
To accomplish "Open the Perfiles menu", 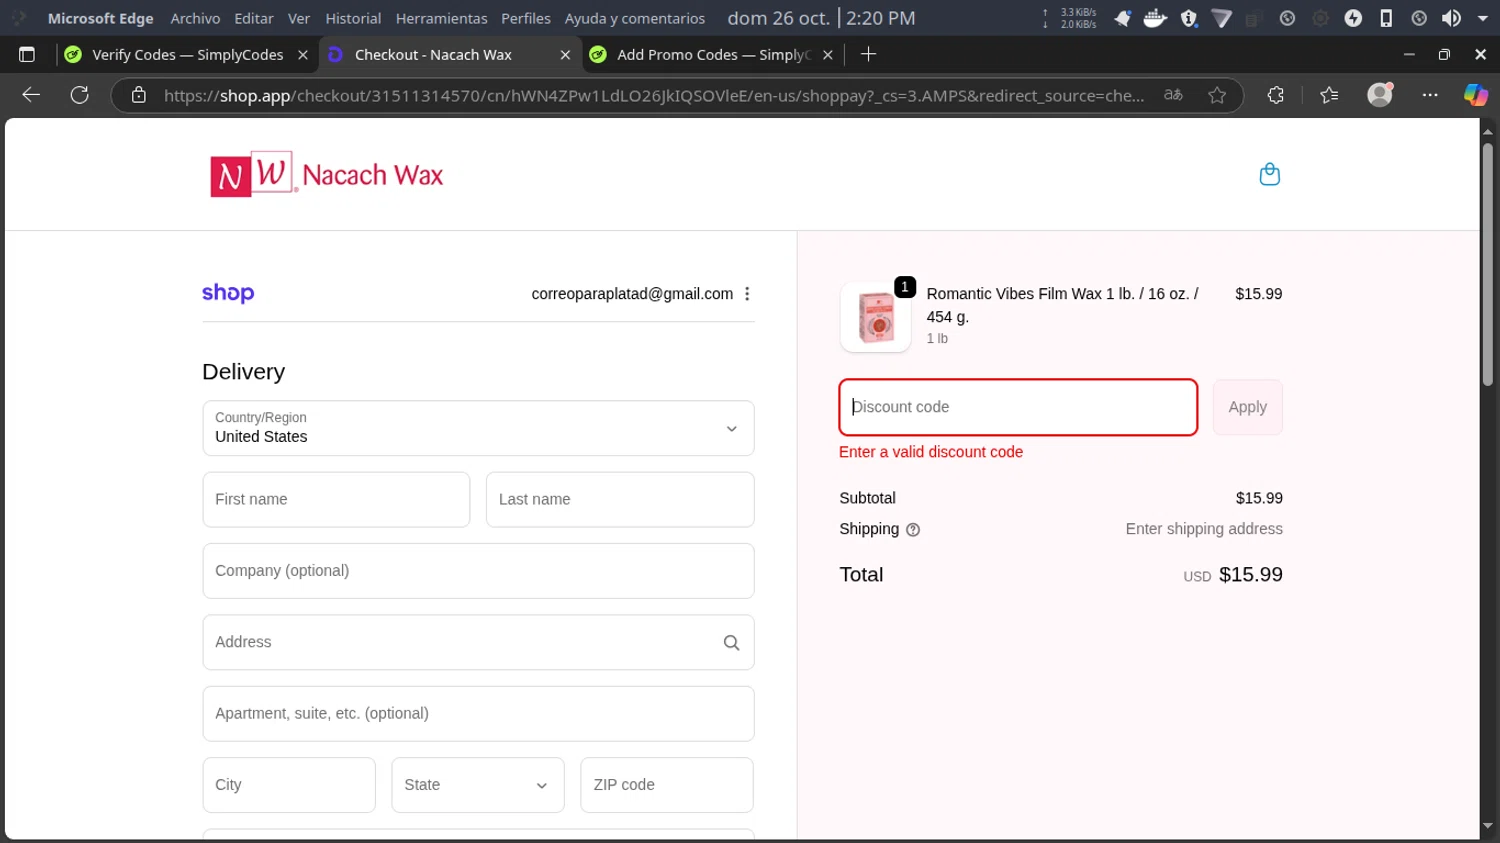I will (x=526, y=18).
